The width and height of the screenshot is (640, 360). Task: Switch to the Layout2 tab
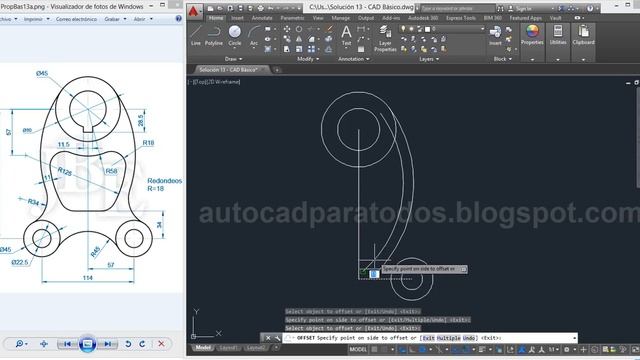[255, 348]
